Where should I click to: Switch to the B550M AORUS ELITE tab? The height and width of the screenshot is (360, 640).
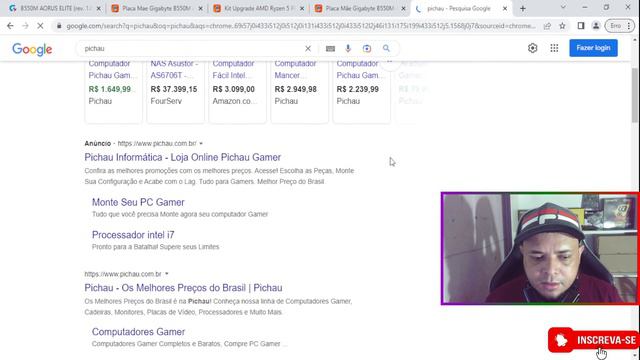pos(55,8)
